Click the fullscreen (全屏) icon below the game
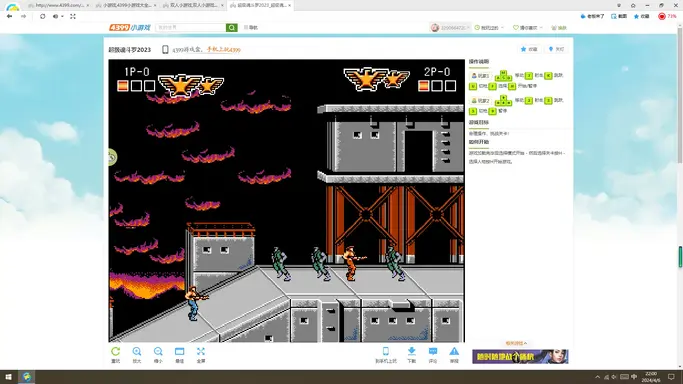The height and width of the screenshot is (384, 683). point(201,351)
